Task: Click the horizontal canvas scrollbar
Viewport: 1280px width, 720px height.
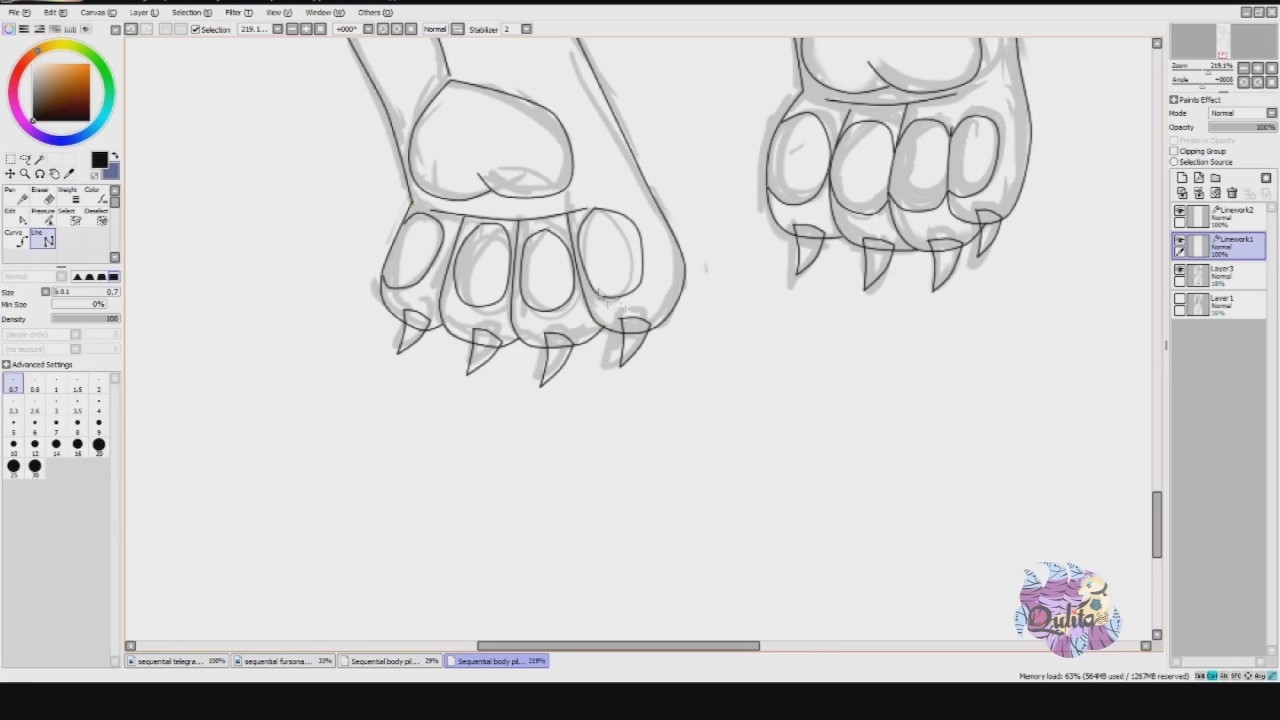Action: click(x=618, y=645)
